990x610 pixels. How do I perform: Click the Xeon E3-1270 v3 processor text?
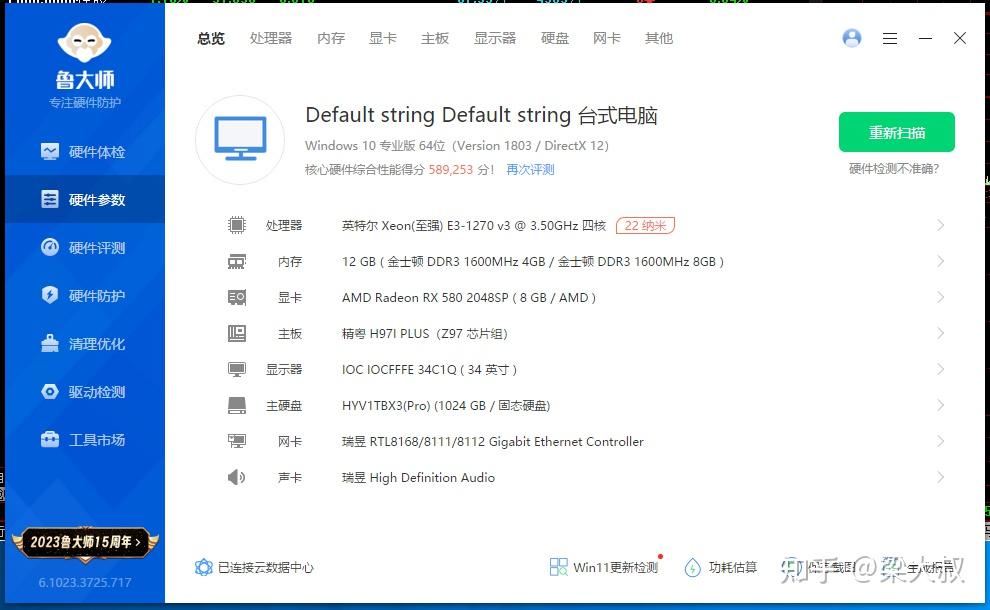pyautogui.click(x=474, y=225)
